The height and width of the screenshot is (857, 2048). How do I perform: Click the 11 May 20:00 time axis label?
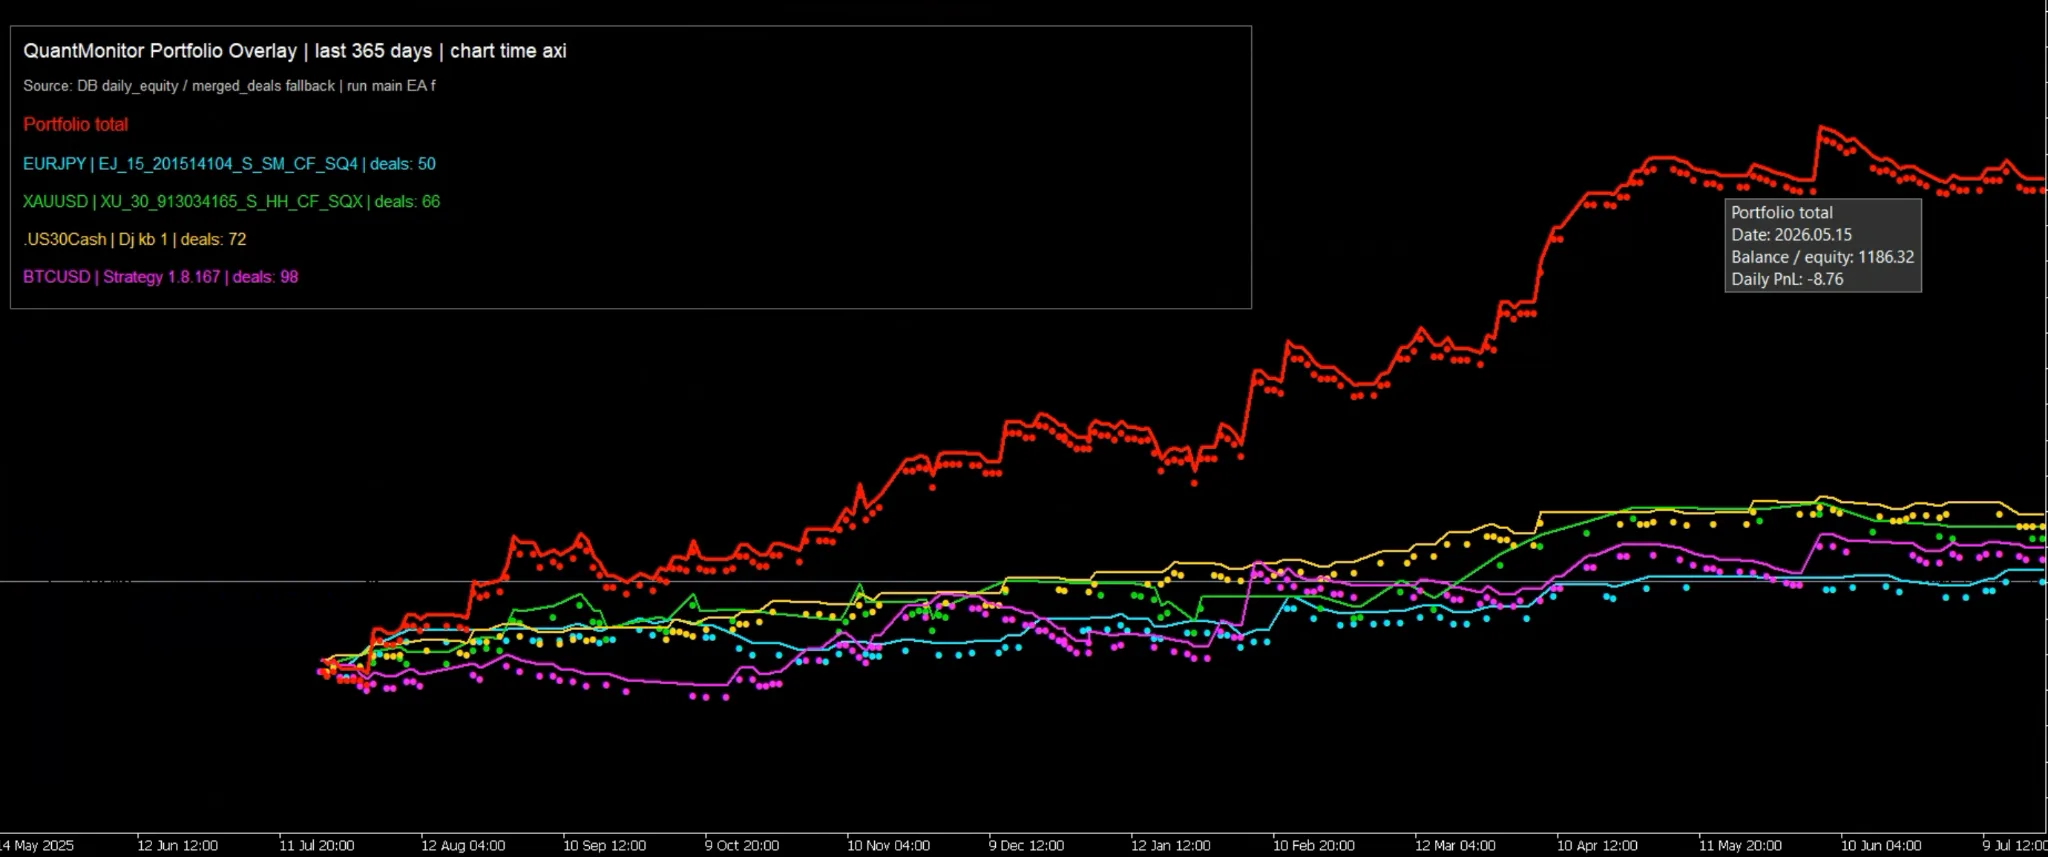tap(1740, 846)
